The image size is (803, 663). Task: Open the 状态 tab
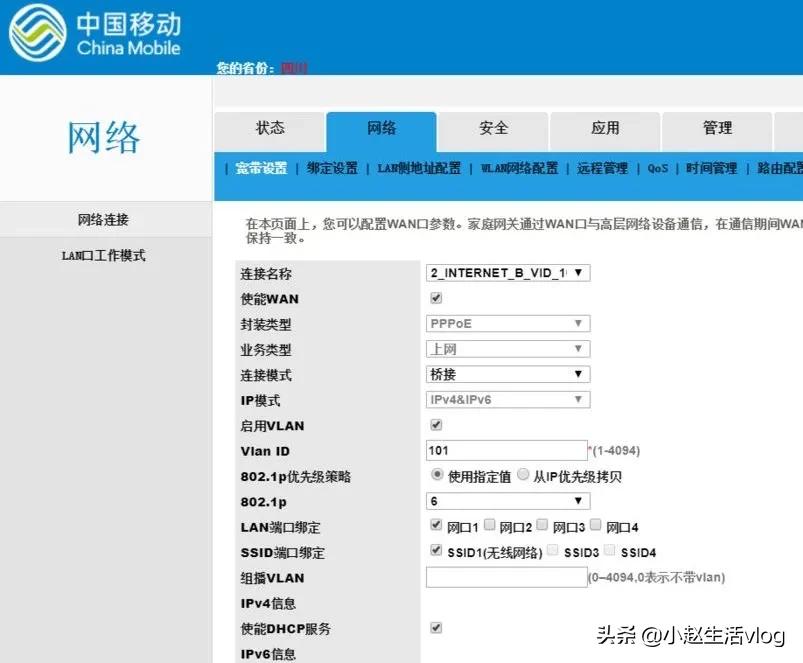point(270,128)
